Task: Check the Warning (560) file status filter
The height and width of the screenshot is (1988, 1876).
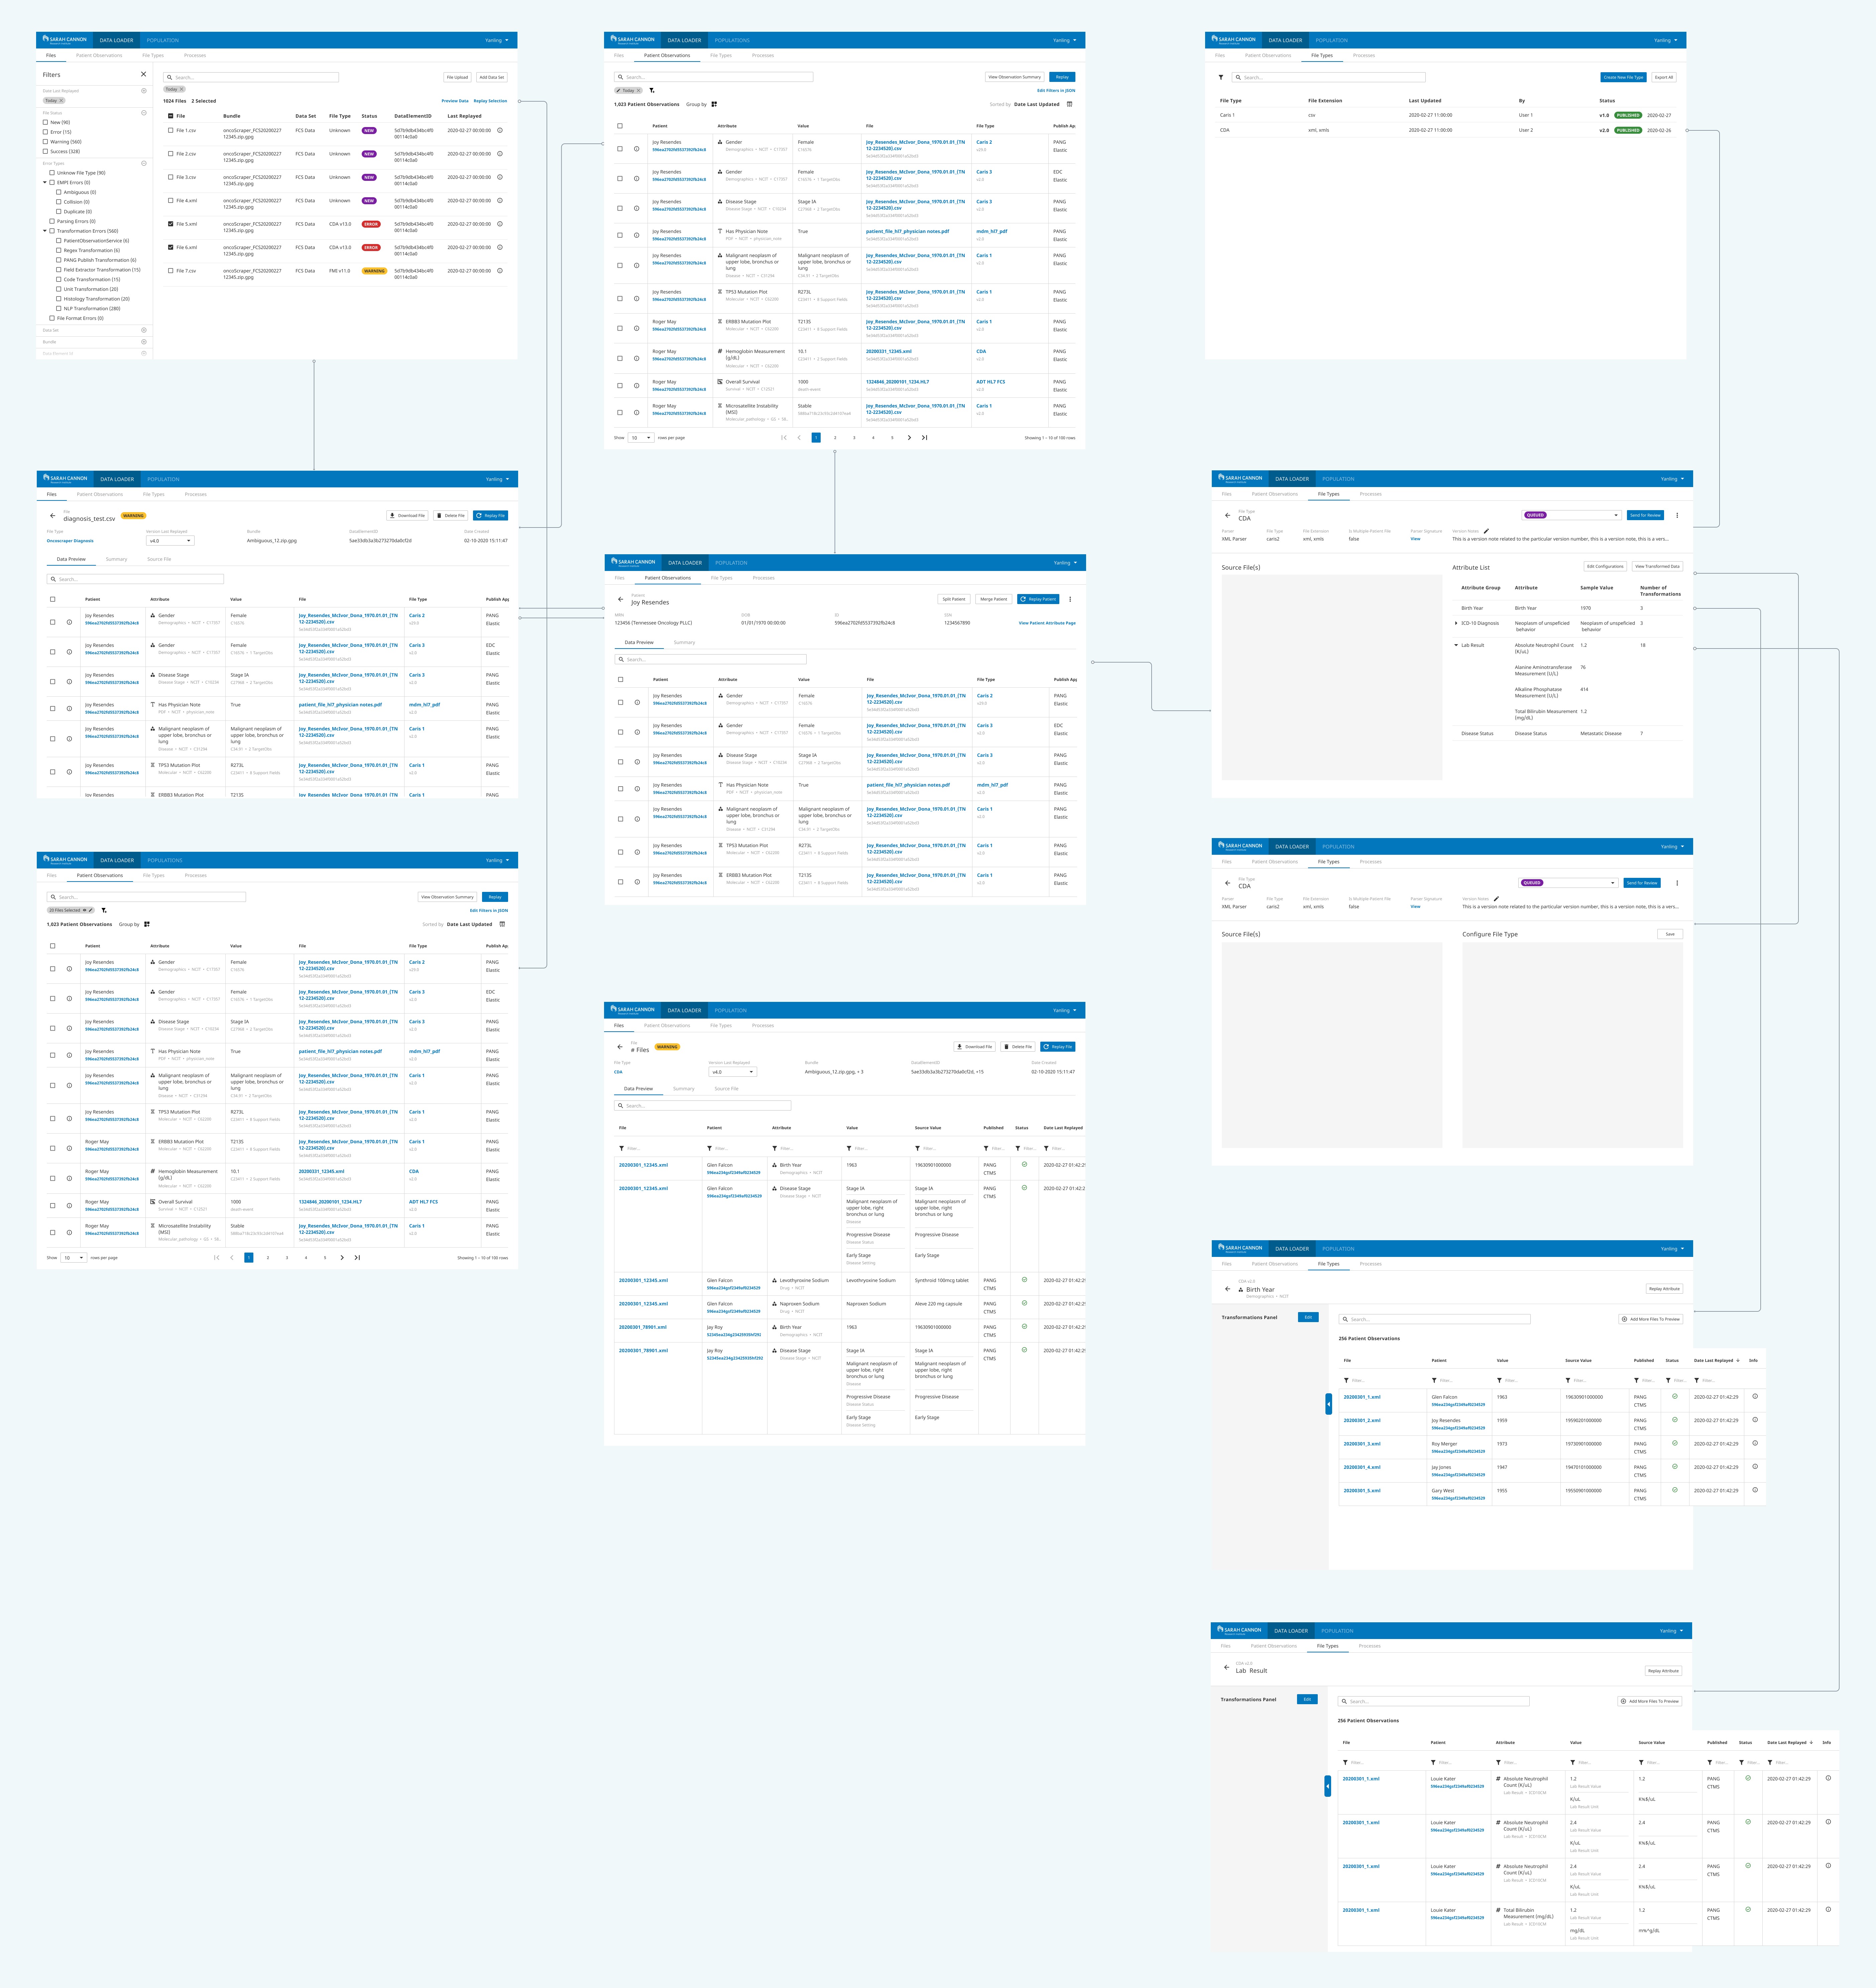Action: tap(45, 142)
